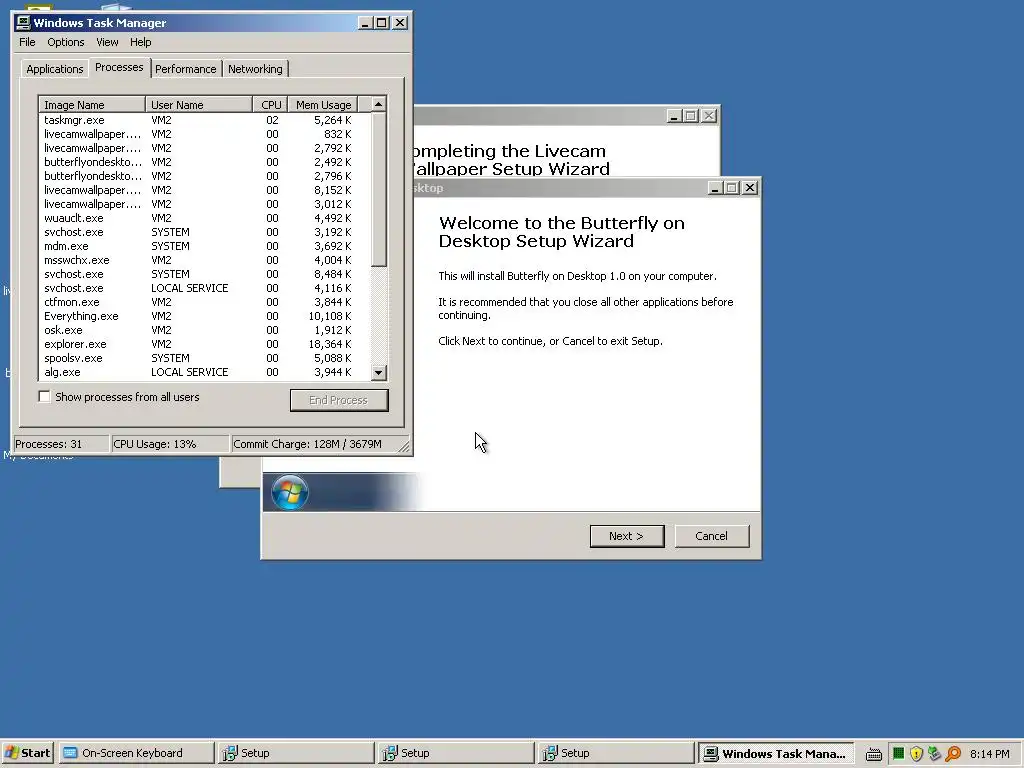Click the keyboard language bar icon in taskbar
This screenshot has width=1024, height=768.
click(874, 754)
